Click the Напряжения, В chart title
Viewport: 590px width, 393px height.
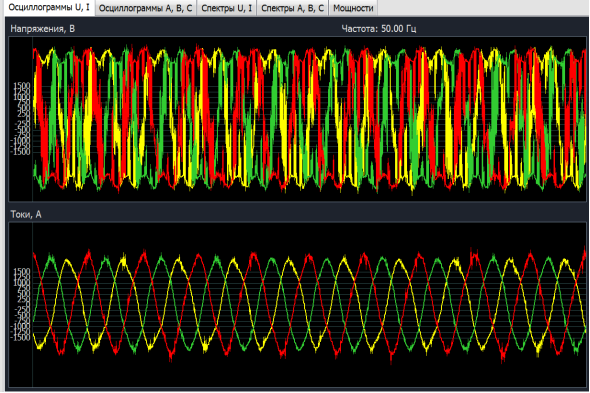tap(43, 29)
